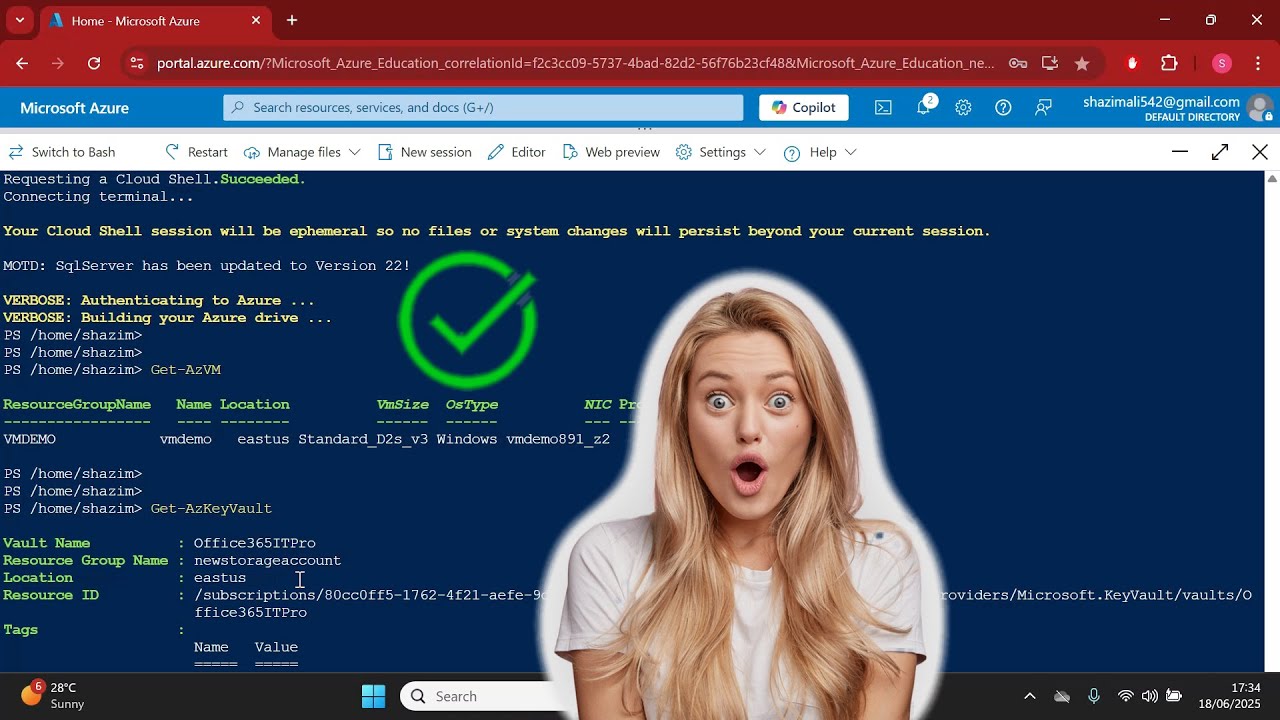Open the Cloud Shell icon in the Azure header

pos(883,107)
